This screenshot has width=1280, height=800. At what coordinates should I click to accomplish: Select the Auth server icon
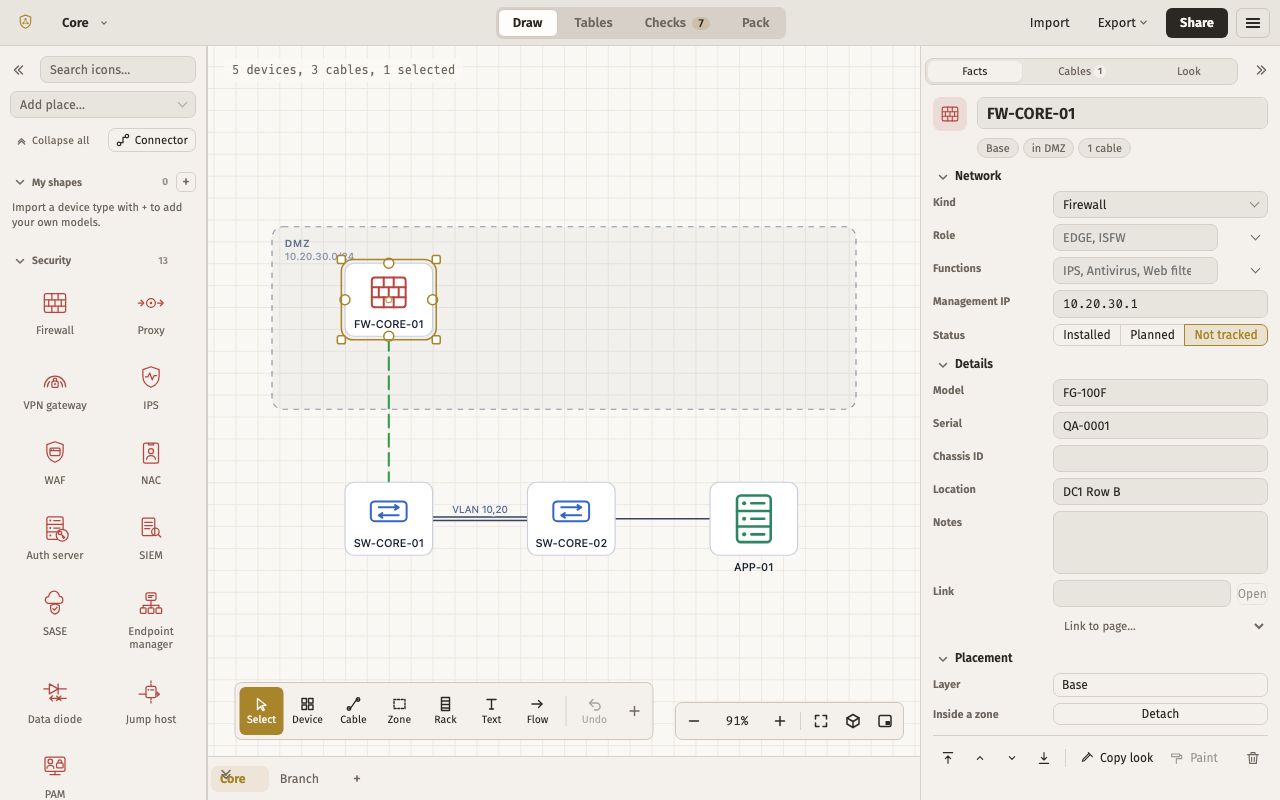click(x=55, y=538)
